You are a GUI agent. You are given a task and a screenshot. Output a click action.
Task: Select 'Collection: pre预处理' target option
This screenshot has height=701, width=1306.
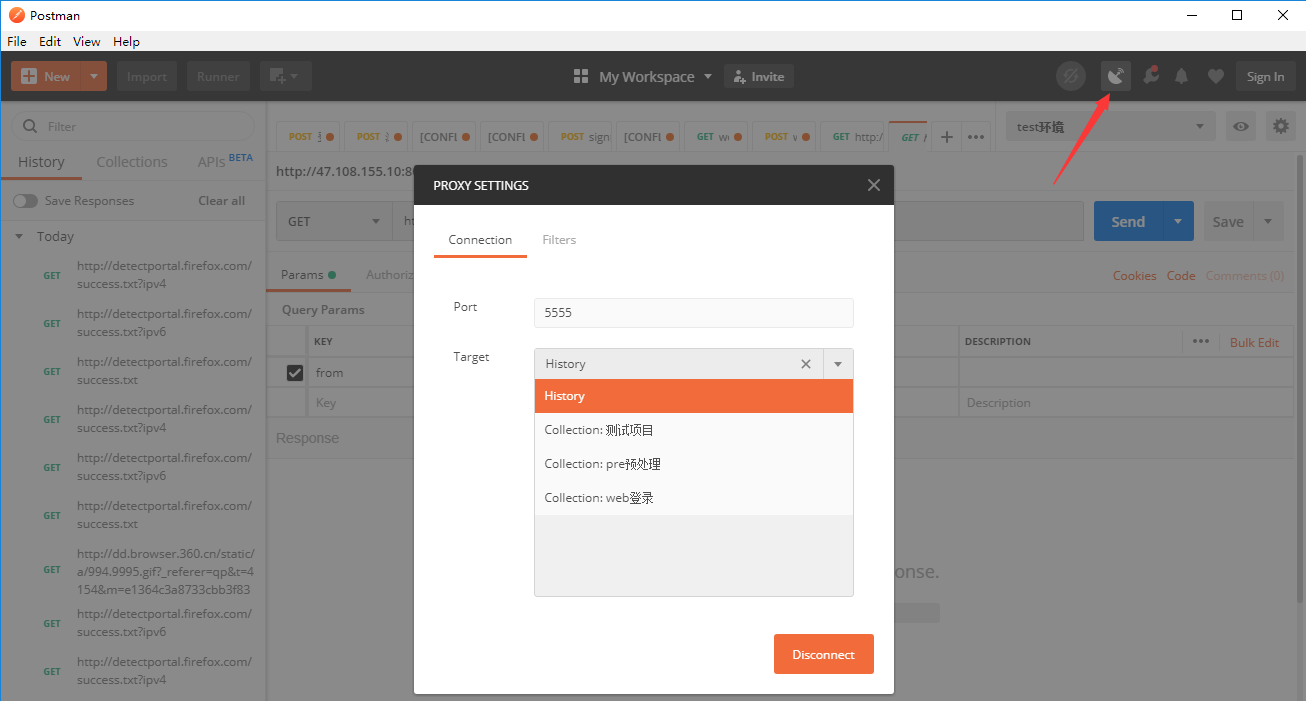coord(694,464)
